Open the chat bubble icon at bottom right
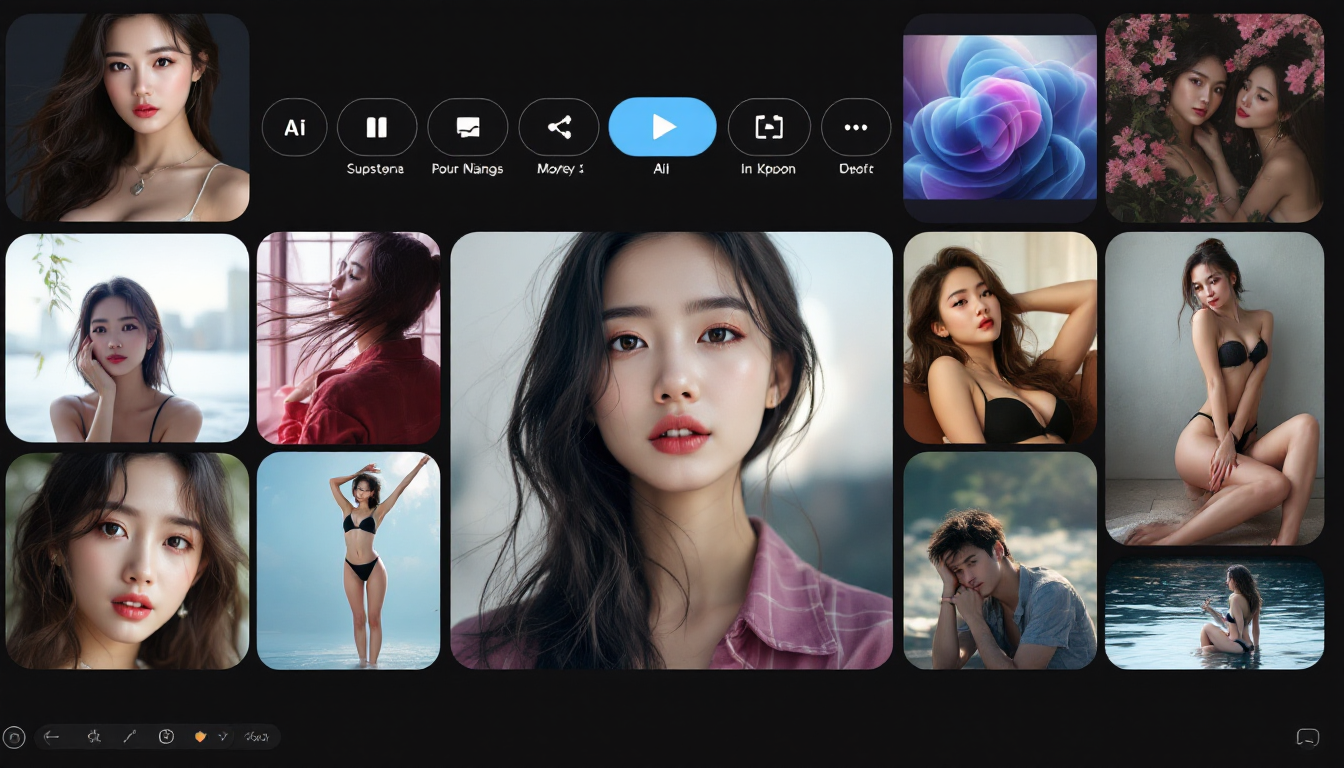The width and height of the screenshot is (1344, 768). click(x=1307, y=737)
